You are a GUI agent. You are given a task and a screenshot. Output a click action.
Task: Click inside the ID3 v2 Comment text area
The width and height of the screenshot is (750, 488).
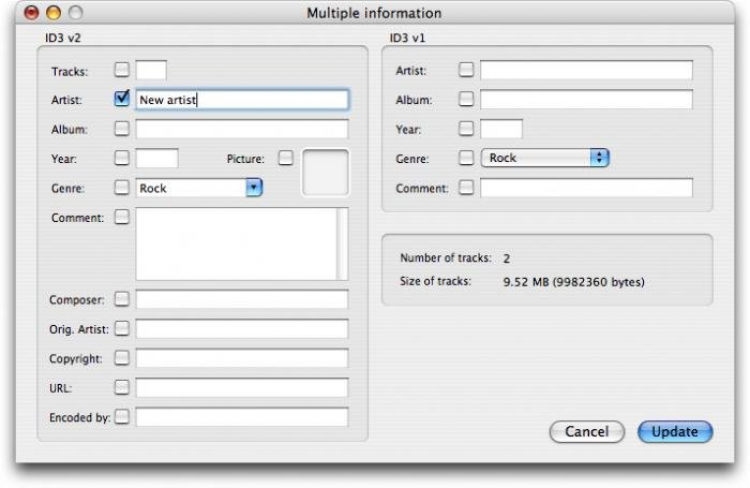coord(236,244)
